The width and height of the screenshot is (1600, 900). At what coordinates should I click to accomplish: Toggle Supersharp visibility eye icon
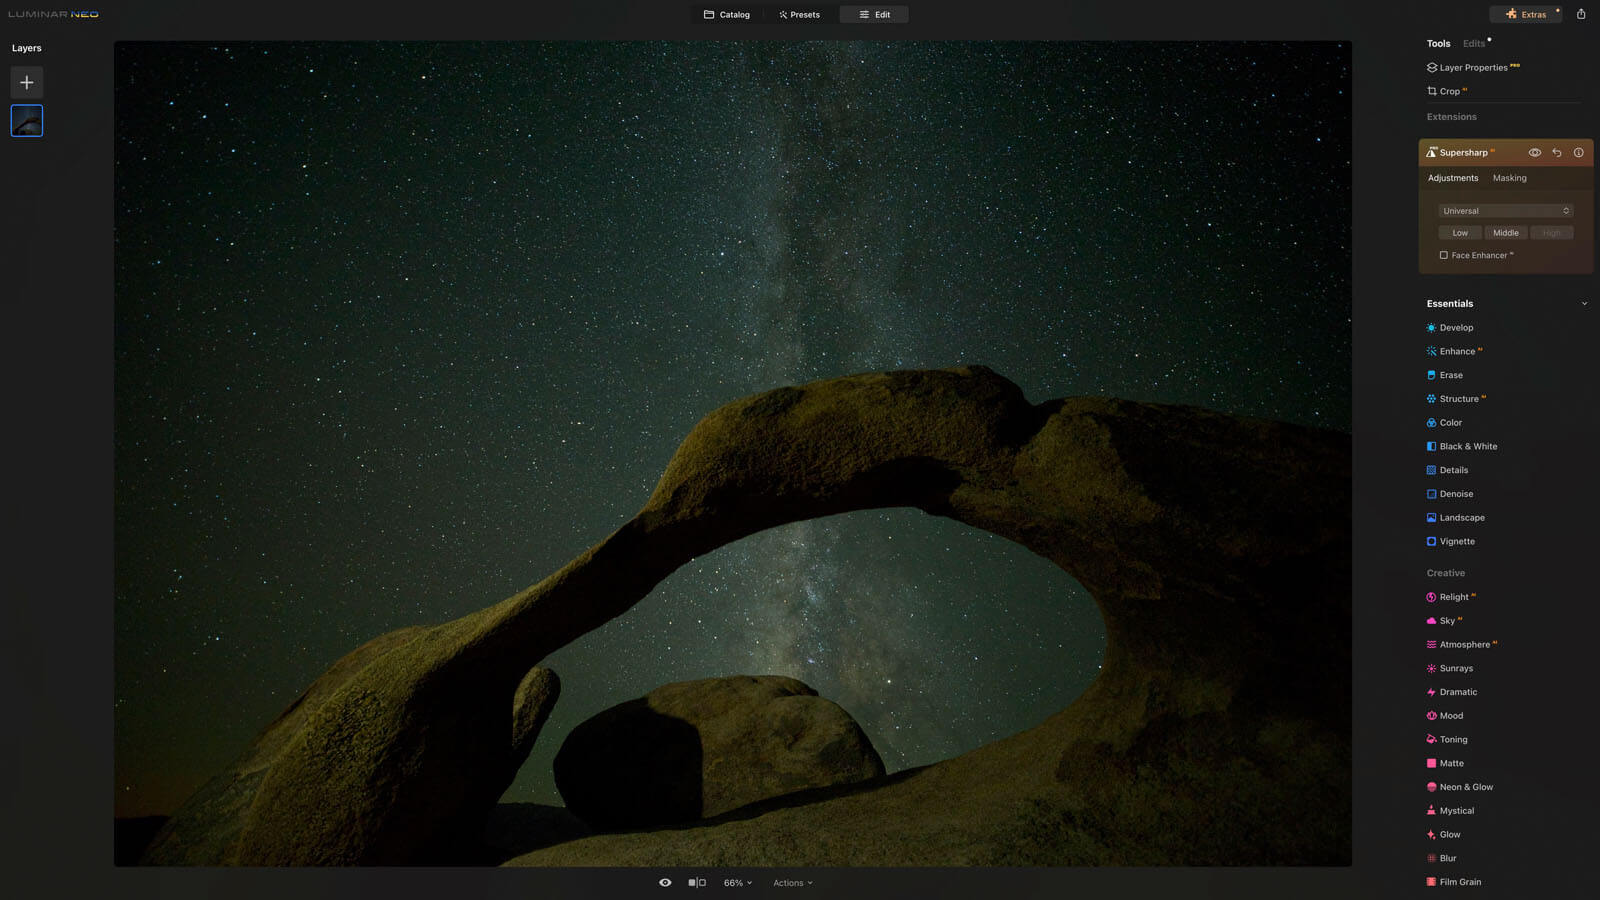click(1534, 153)
